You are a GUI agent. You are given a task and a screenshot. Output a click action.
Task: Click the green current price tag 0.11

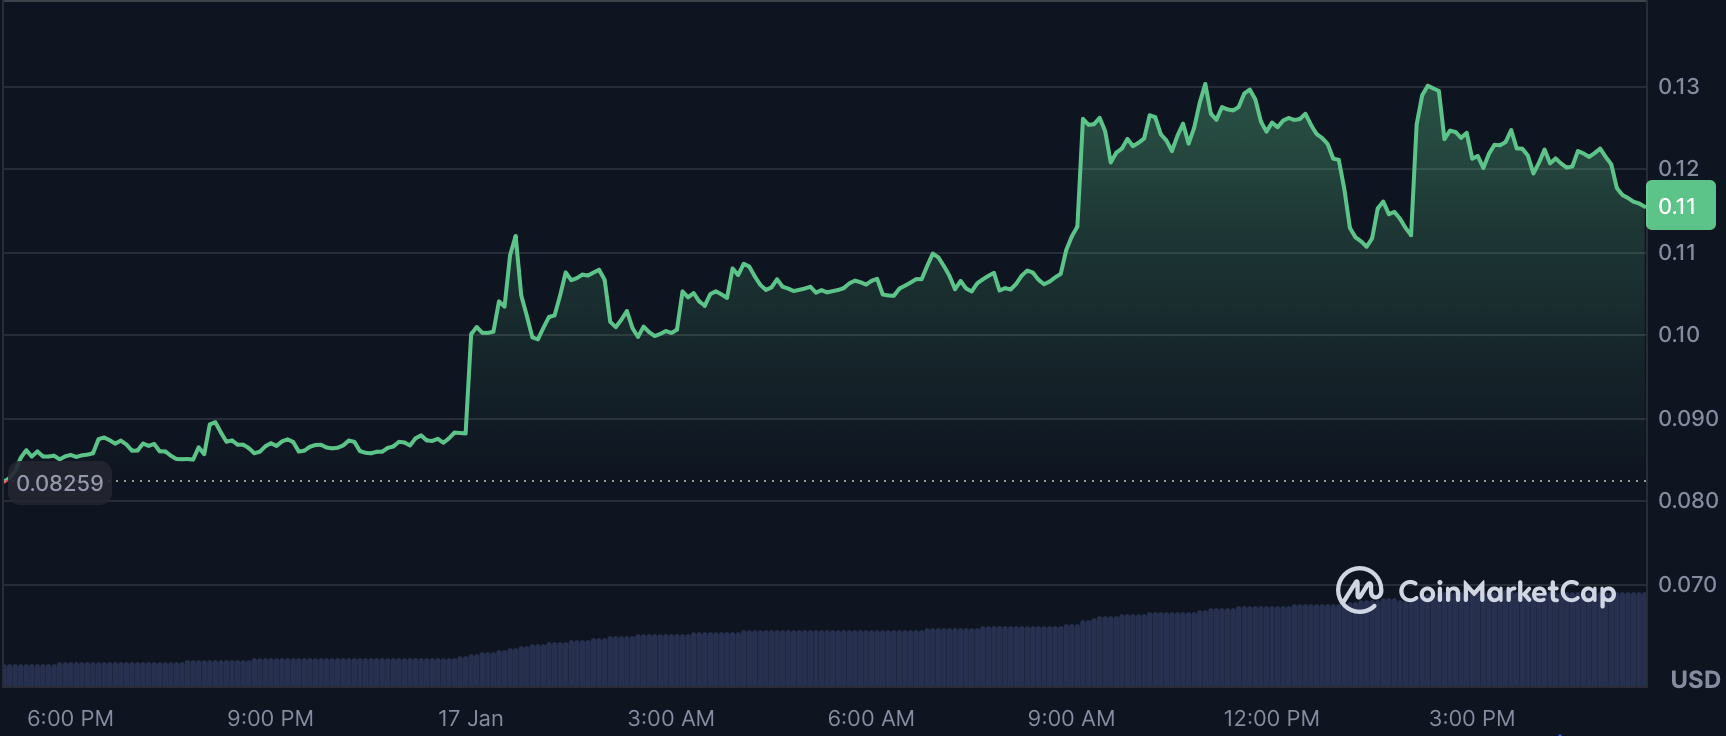pos(1679,206)
